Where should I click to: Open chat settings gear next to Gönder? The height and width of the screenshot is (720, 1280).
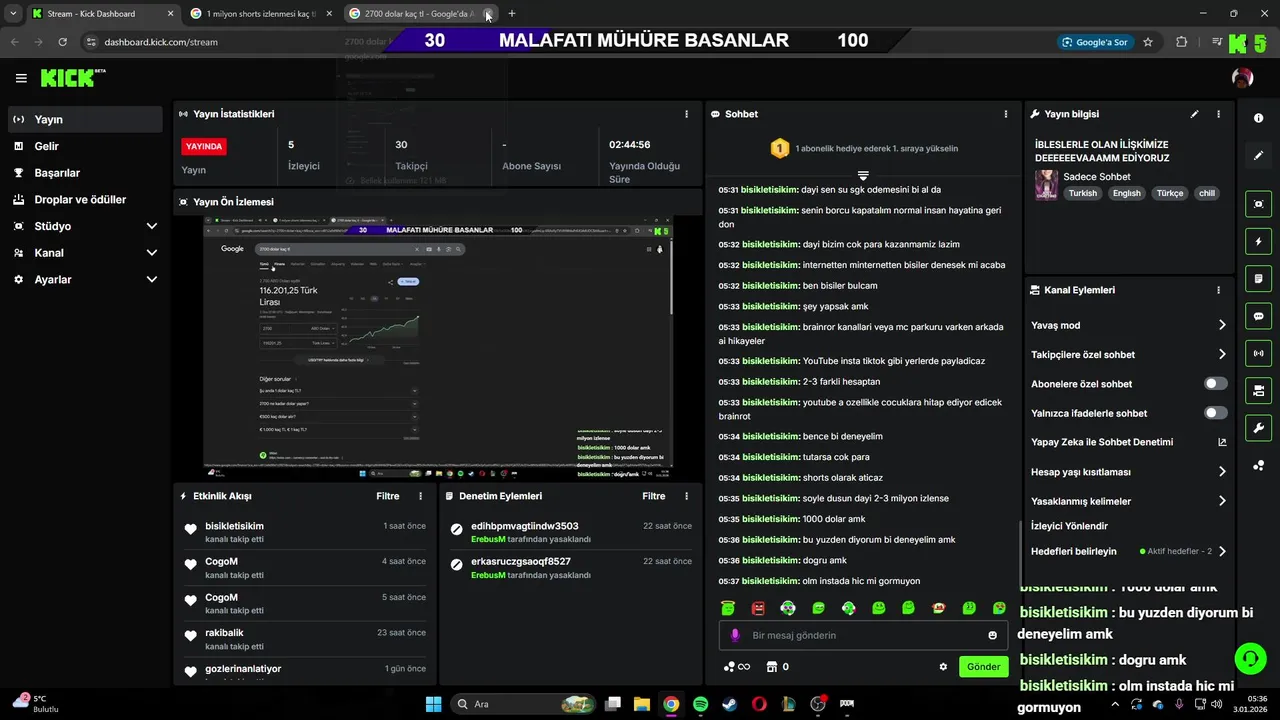coord(943,667)
